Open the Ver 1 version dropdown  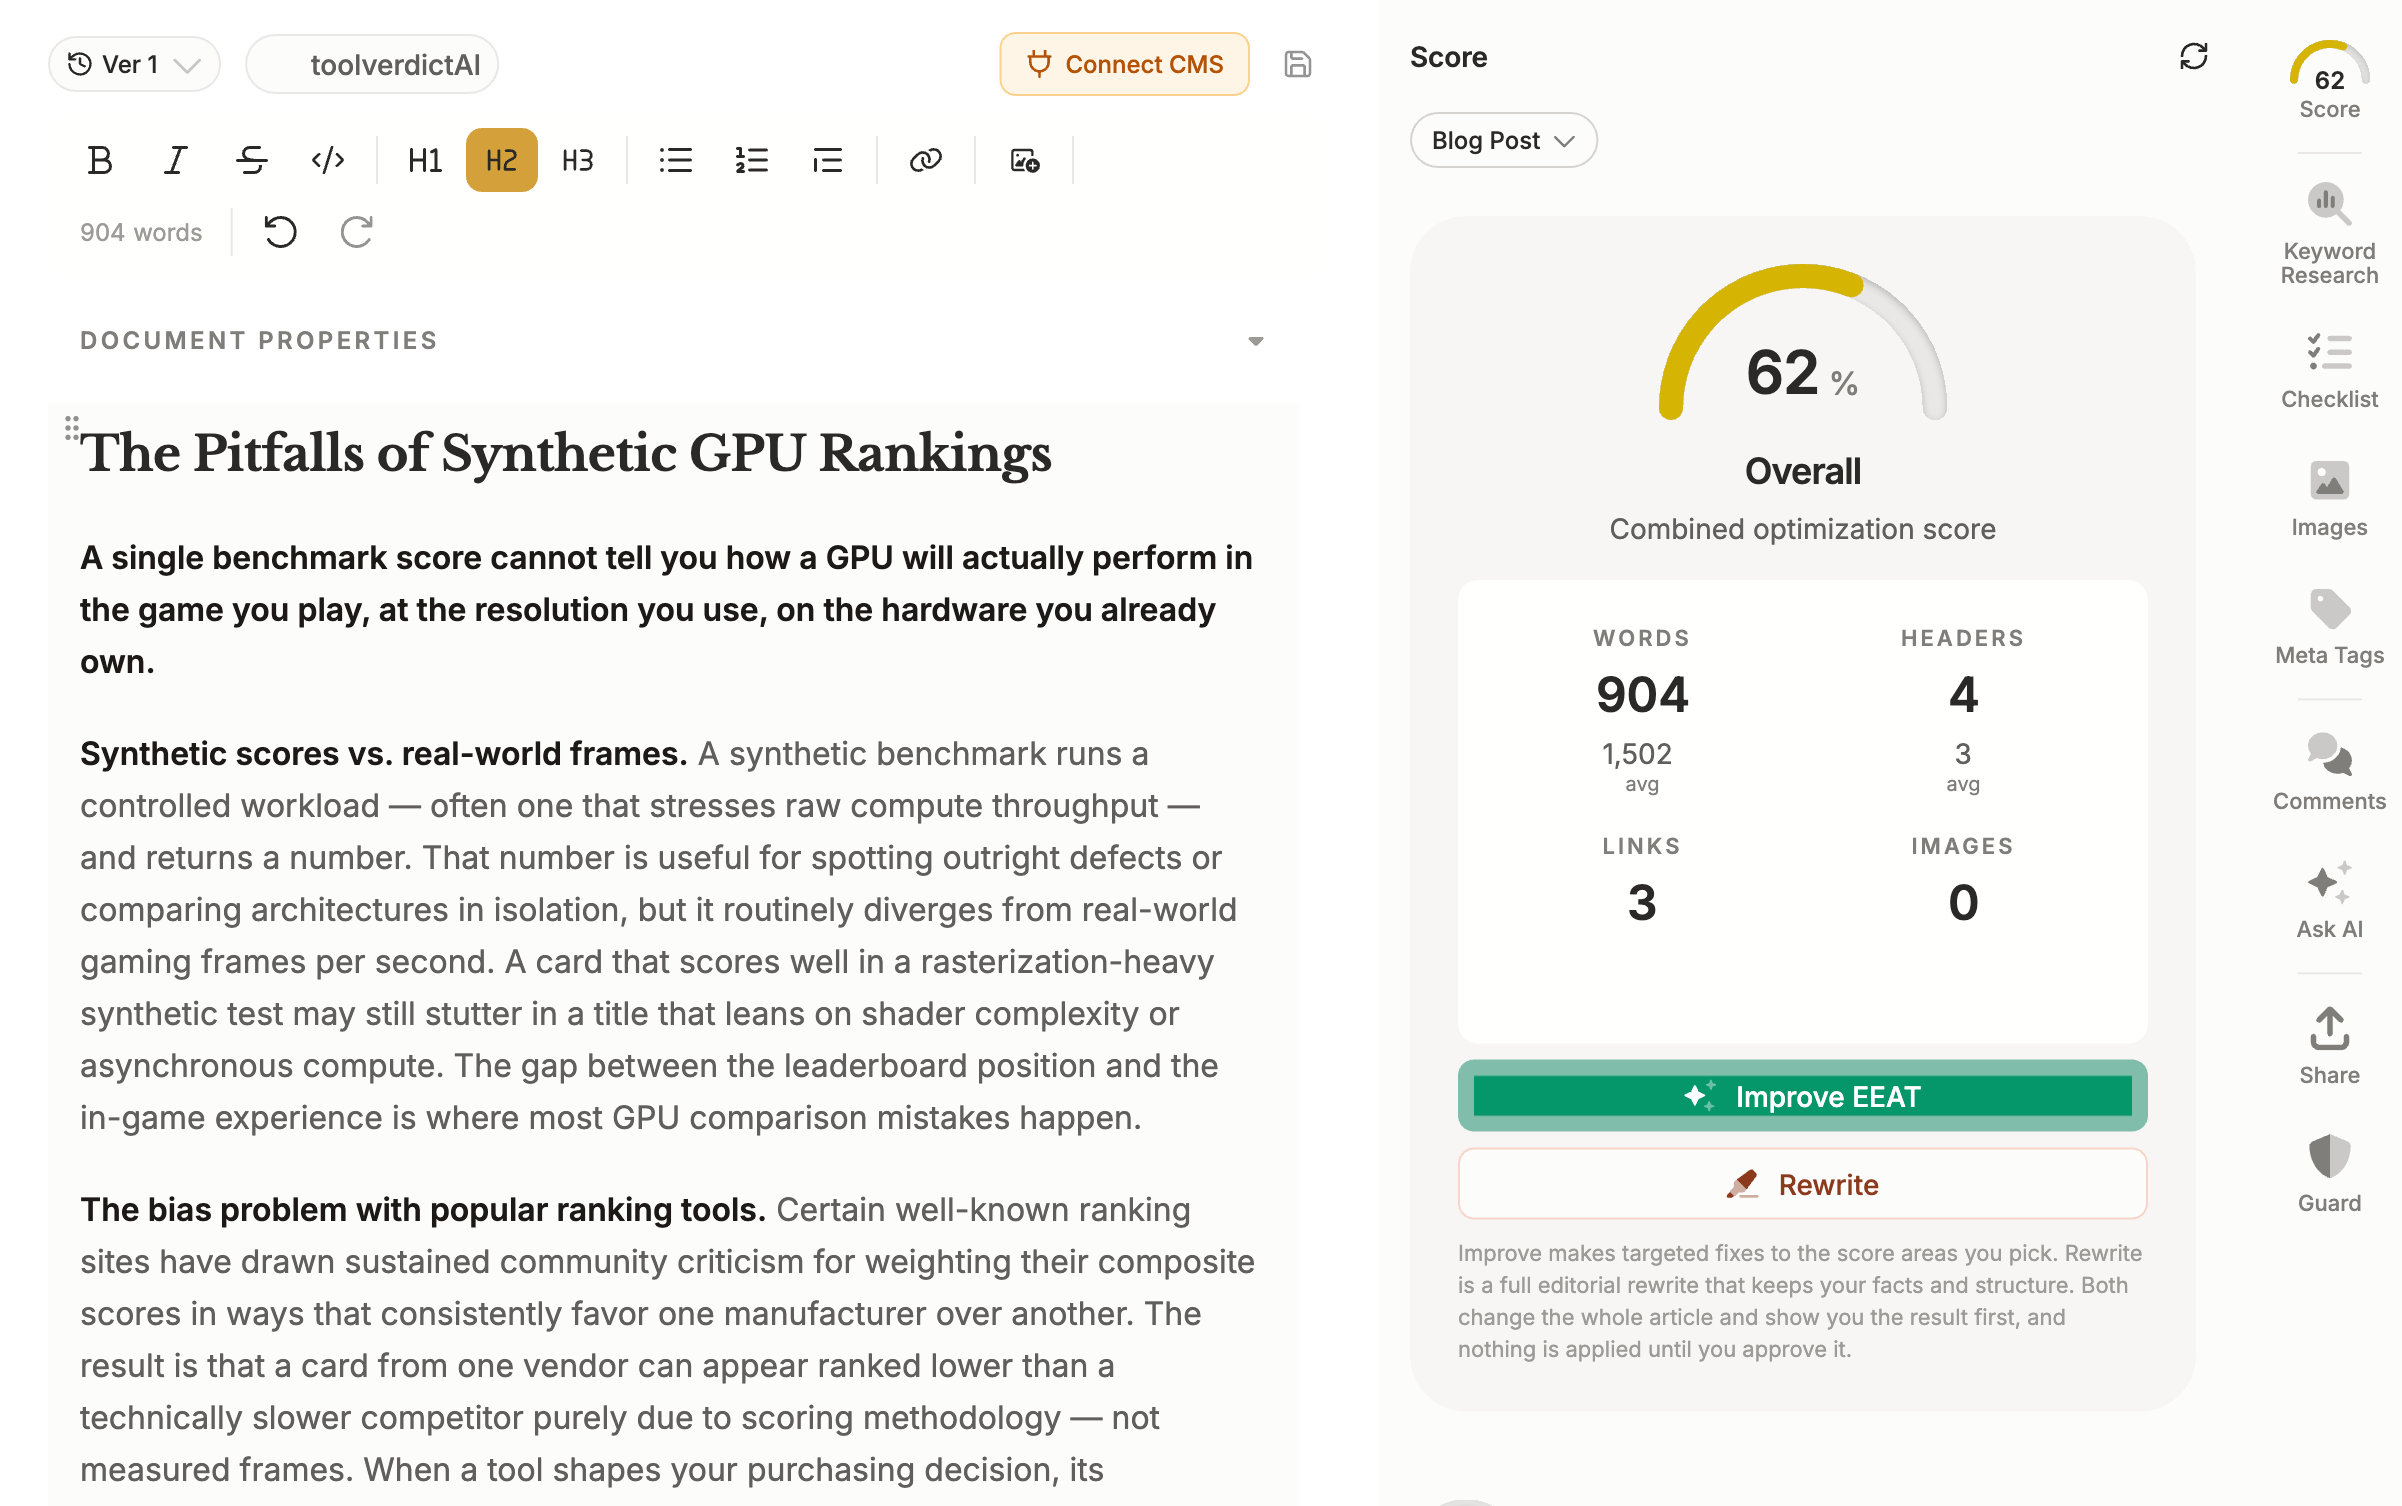pos(134,64)
